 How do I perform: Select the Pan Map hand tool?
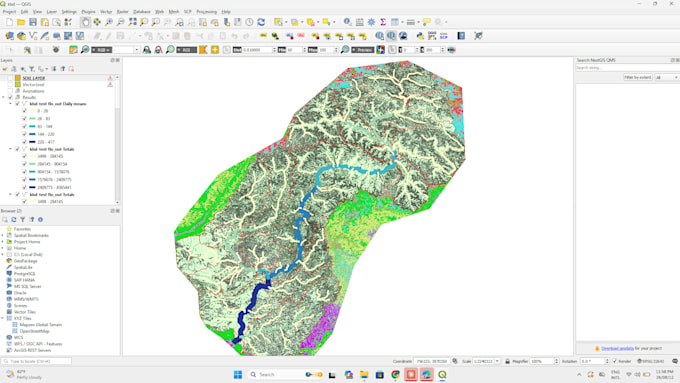[85, 22]
